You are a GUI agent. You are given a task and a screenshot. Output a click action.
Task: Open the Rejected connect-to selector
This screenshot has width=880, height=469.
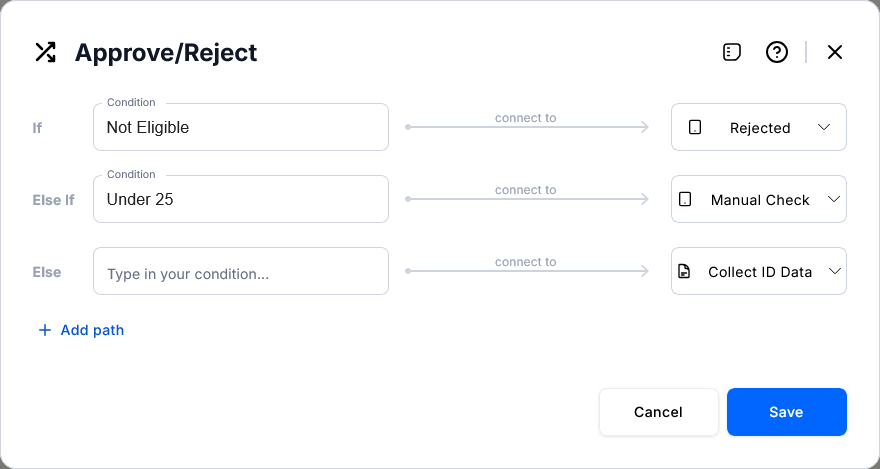click(x=759, y=128)
